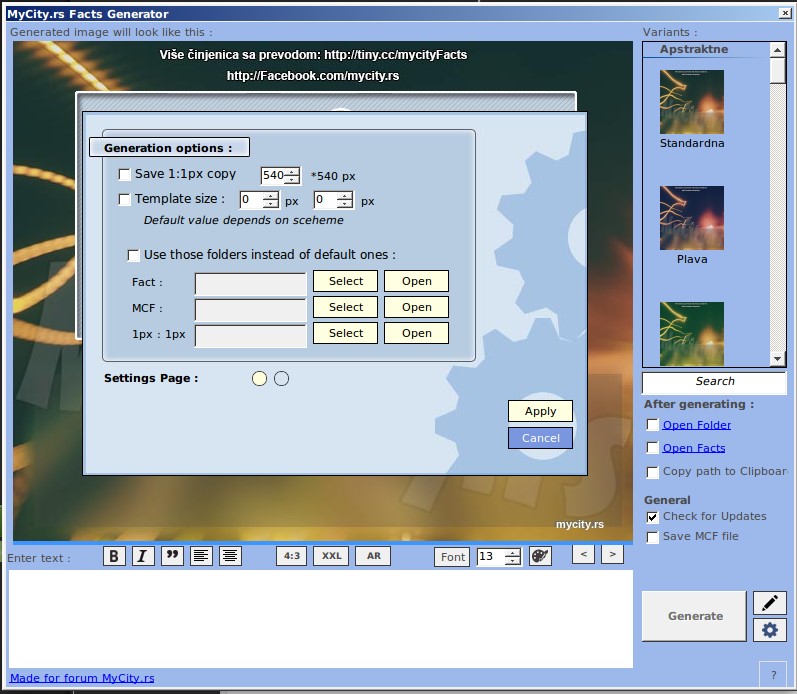Screen dimensions: 797x694
Task: Click the variants scrollbar thumb
Action: (778, 71)
